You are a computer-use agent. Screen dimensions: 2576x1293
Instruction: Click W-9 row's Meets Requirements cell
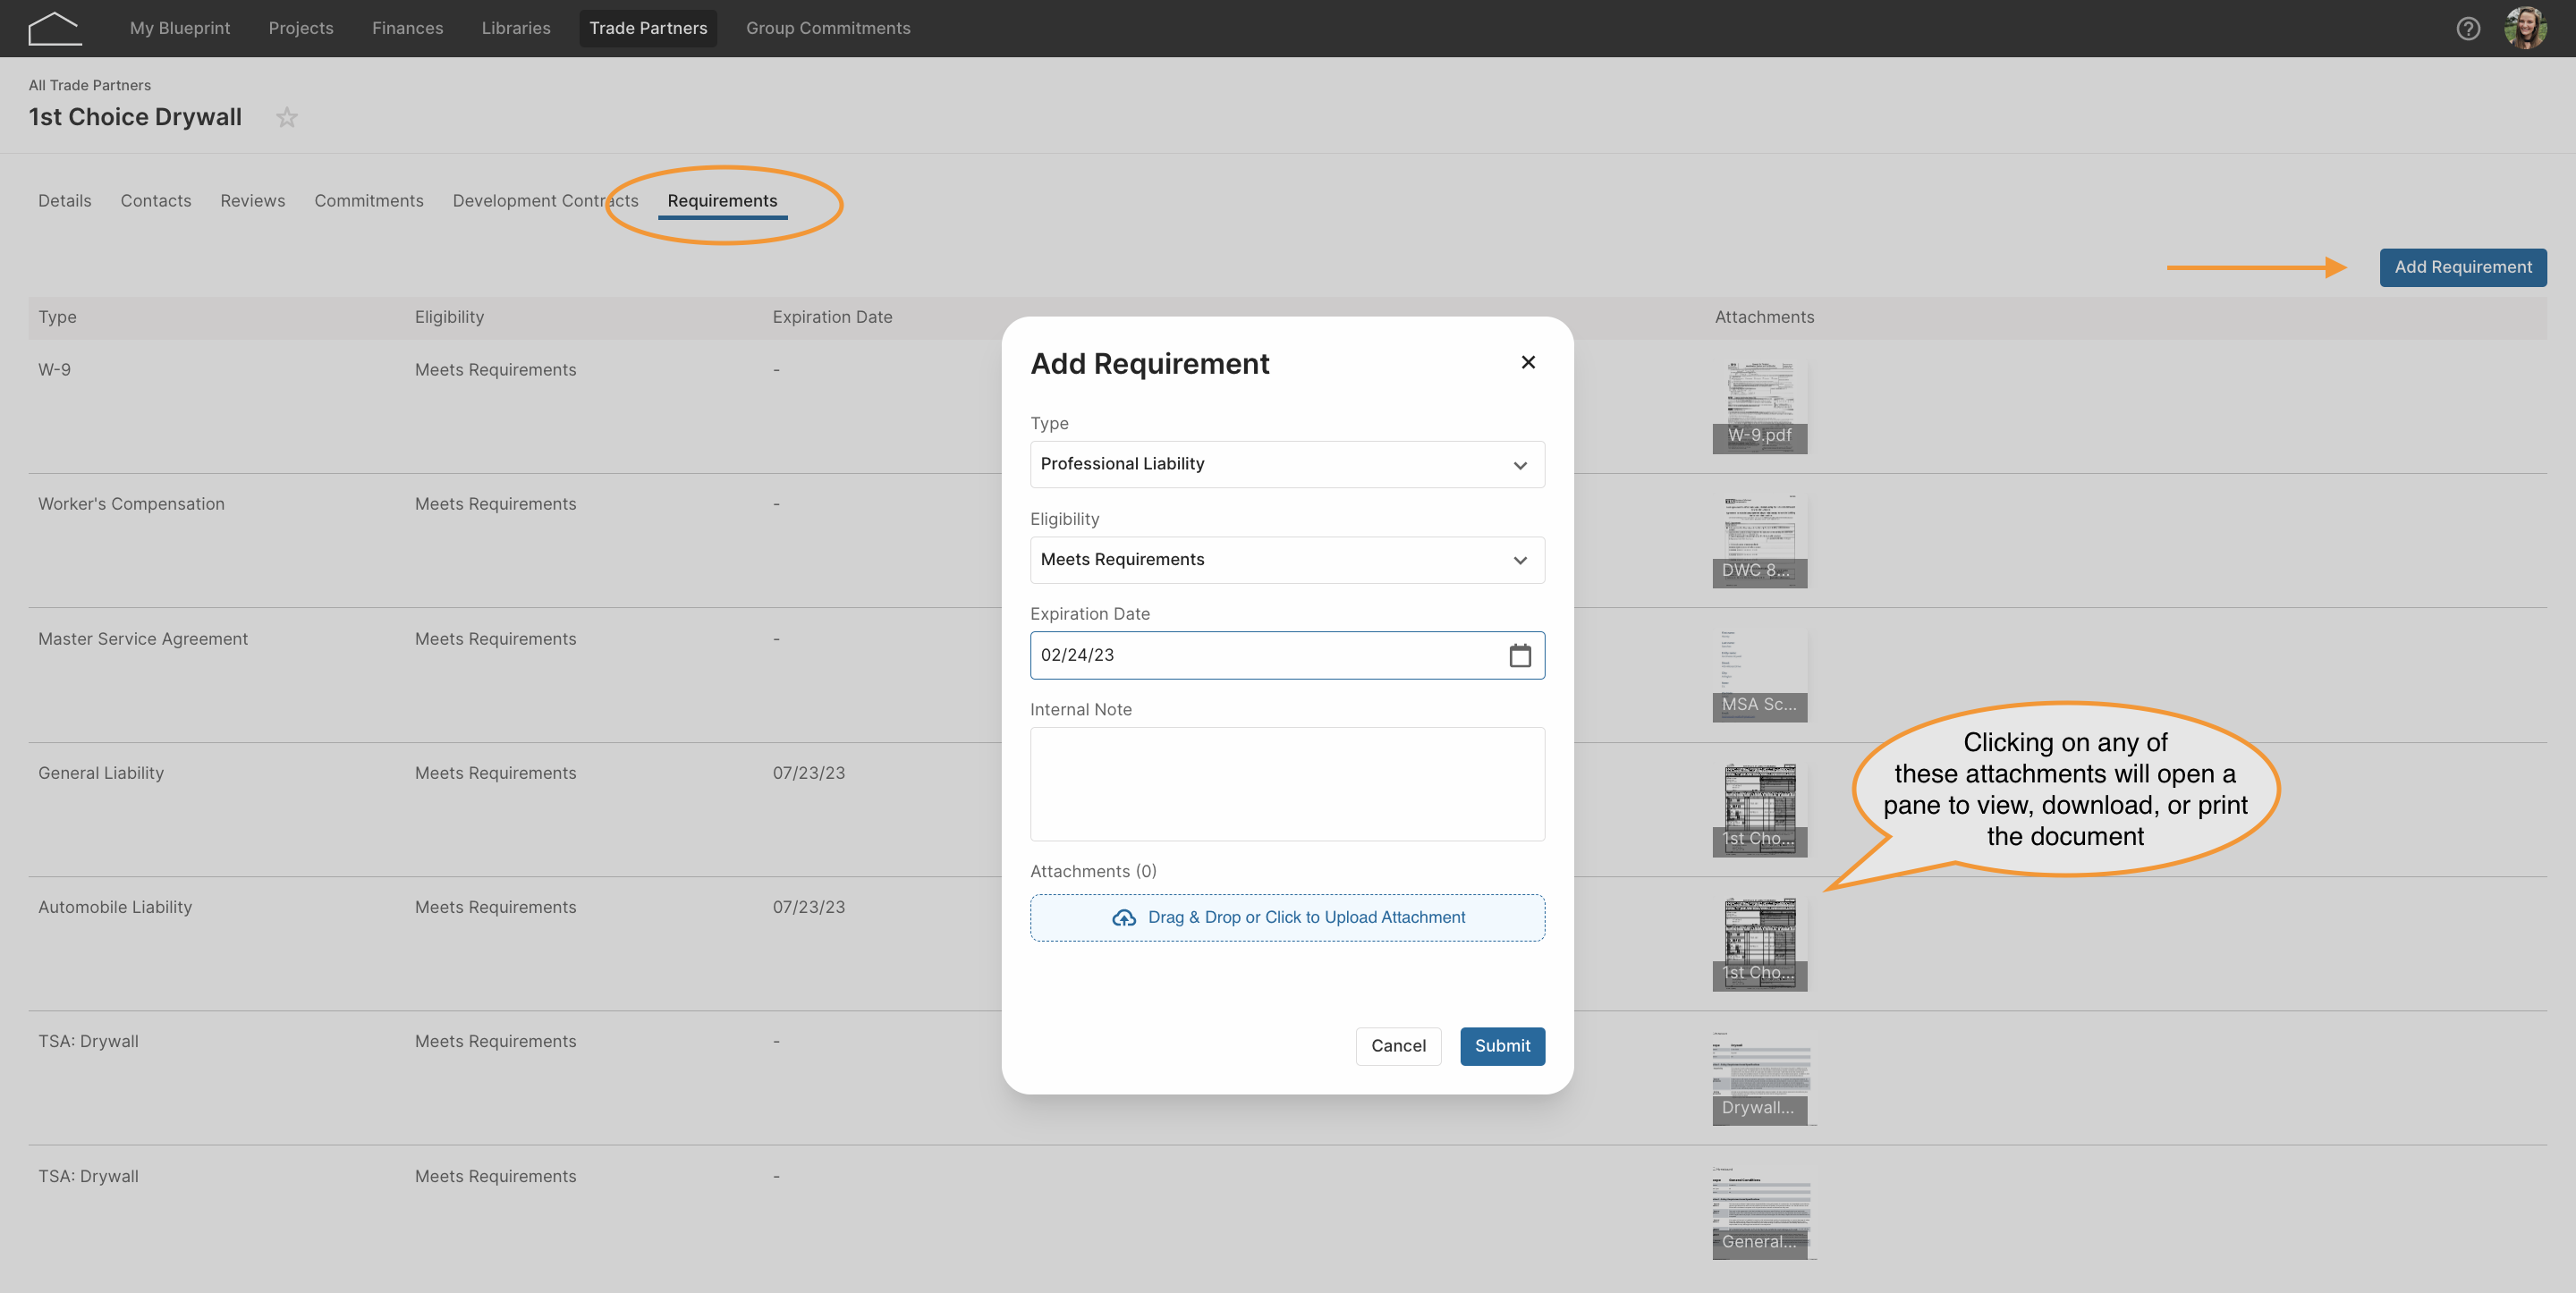(x=495, y=370)
